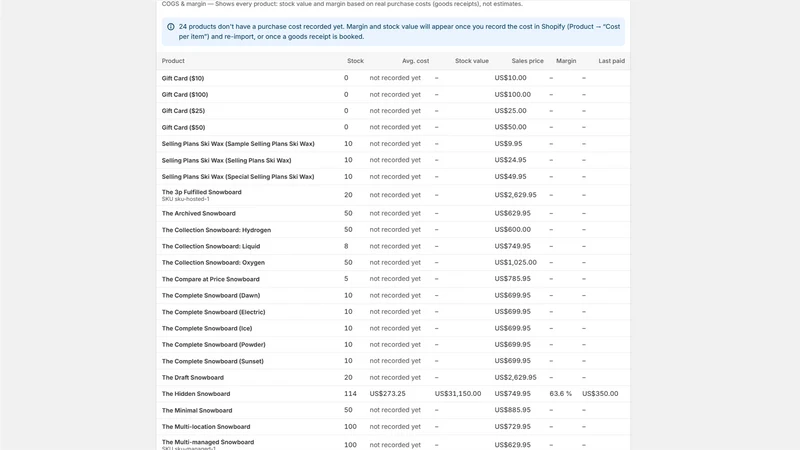The width and height of the screenshot is (800, 450).
Task: Click the Last paid column header
Action: coord(611,61)
